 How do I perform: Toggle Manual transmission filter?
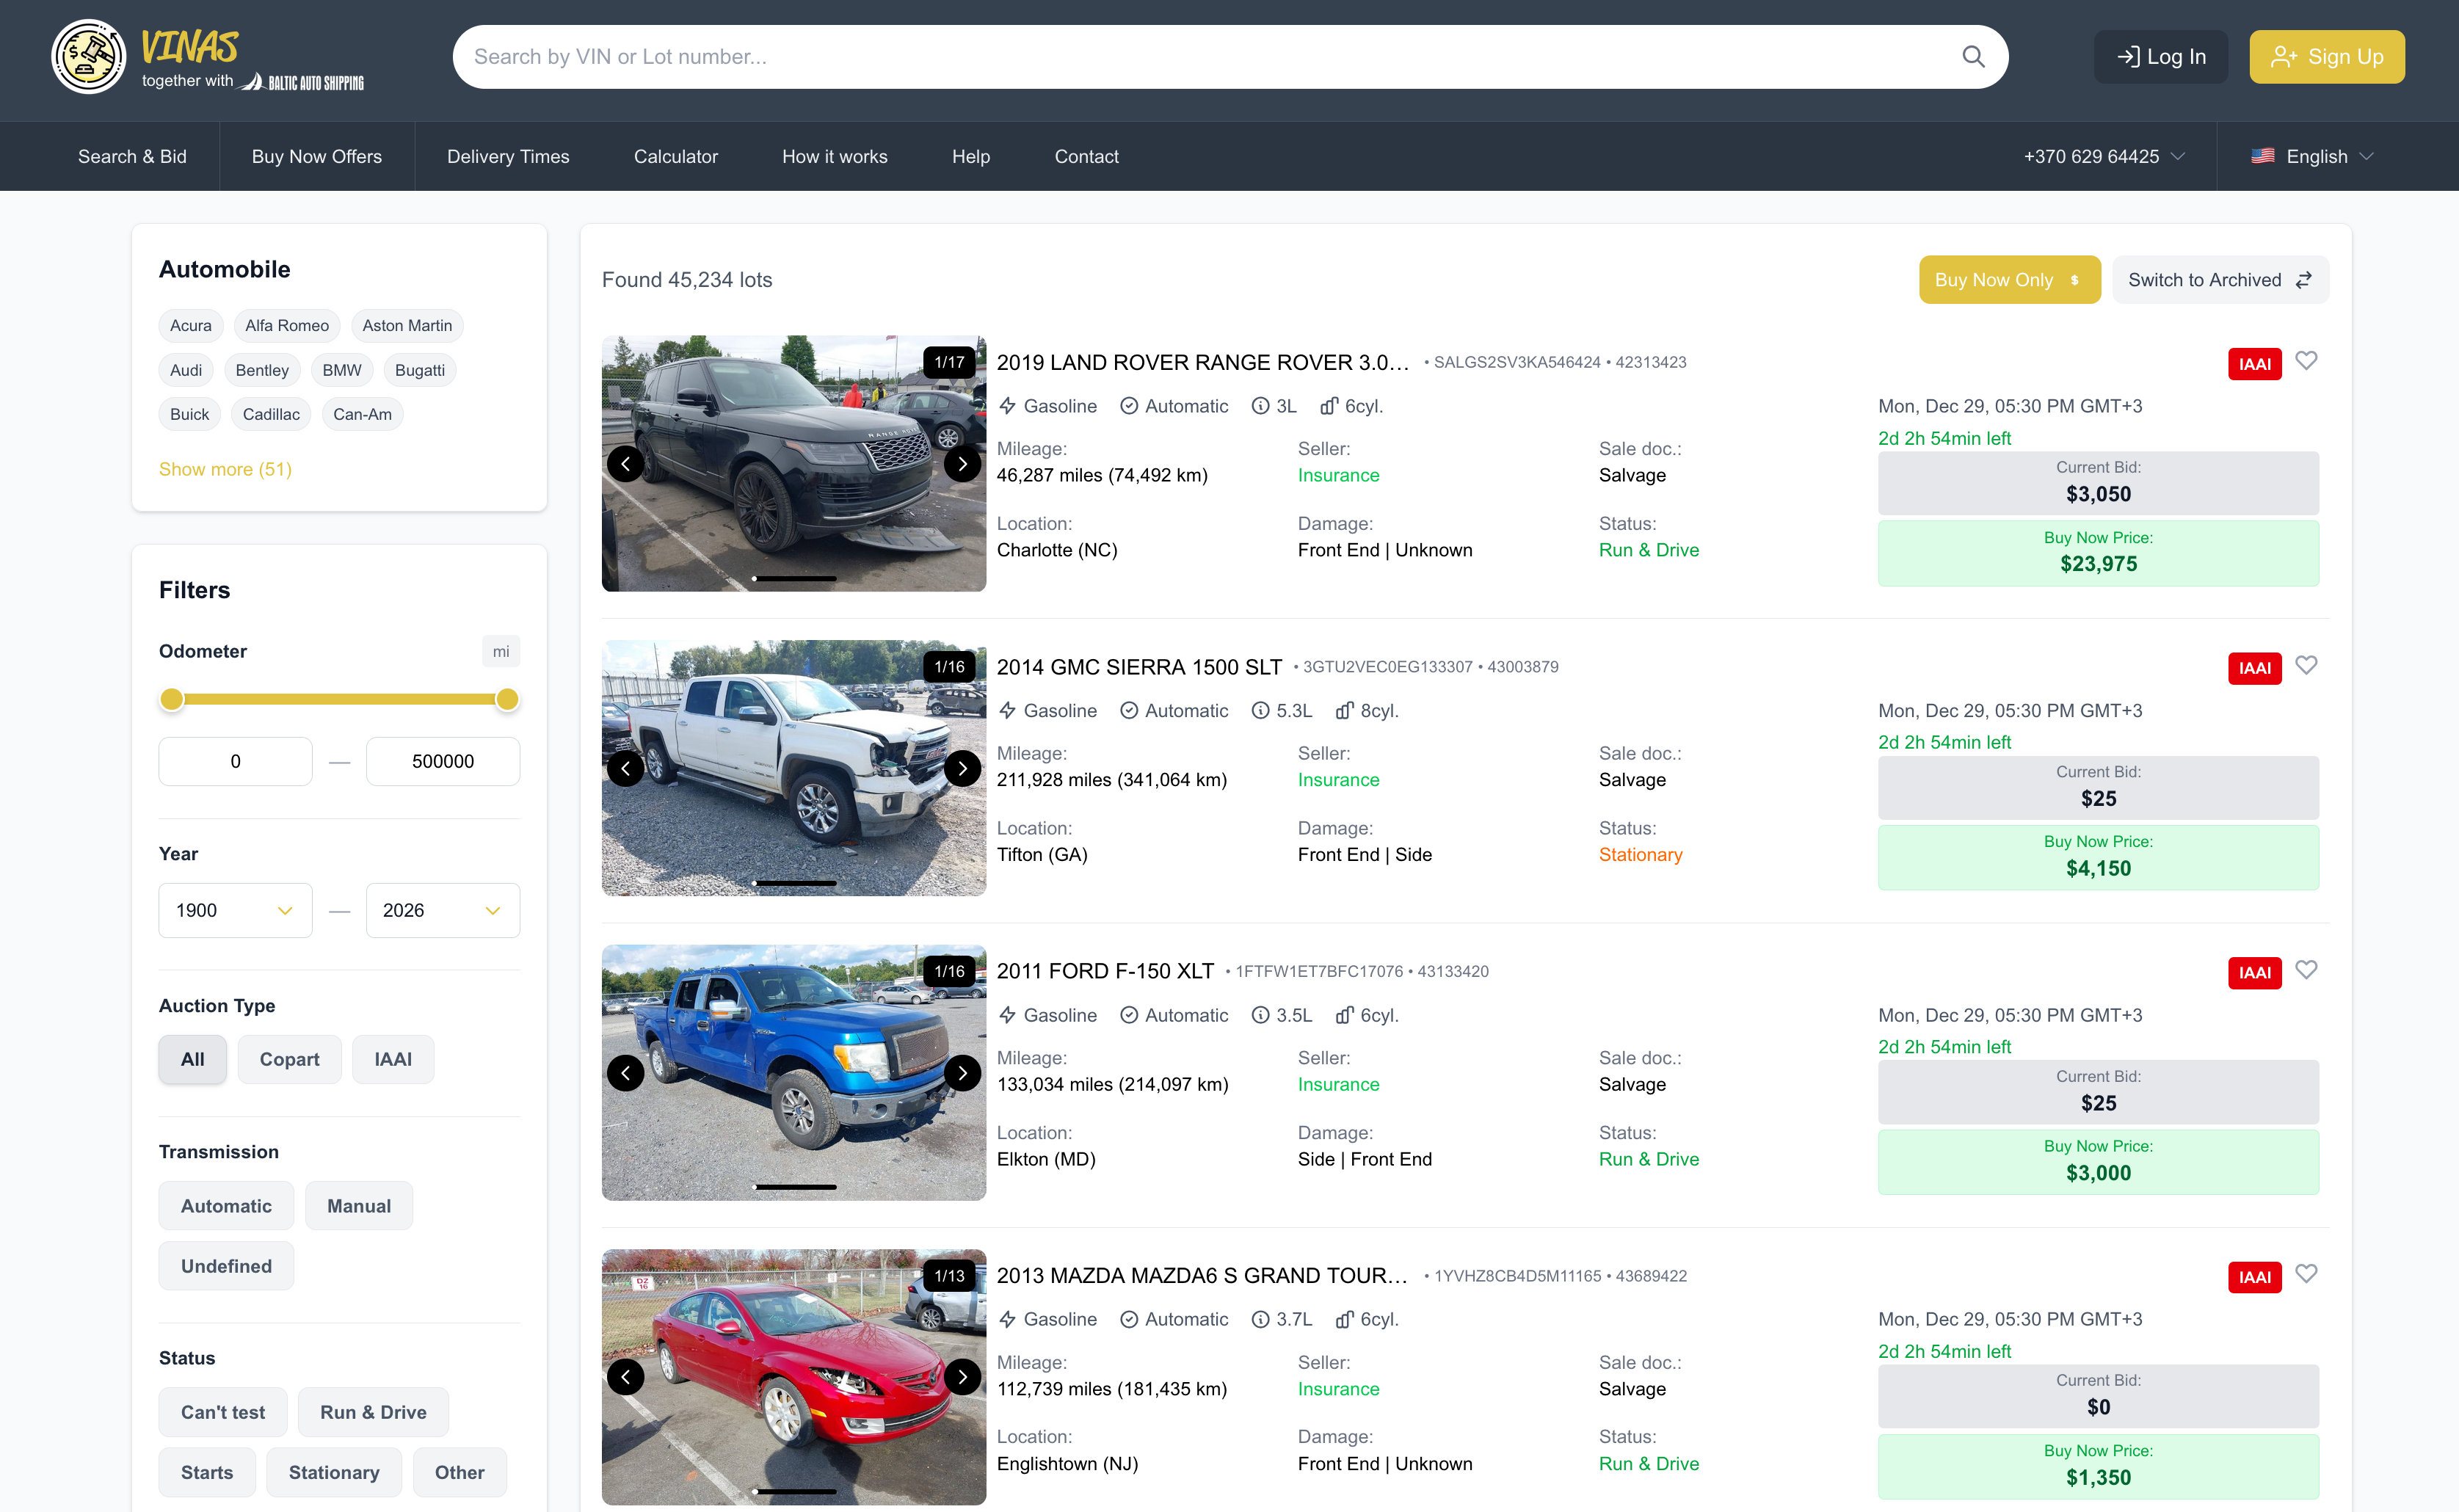click(x=359, y=1206)
